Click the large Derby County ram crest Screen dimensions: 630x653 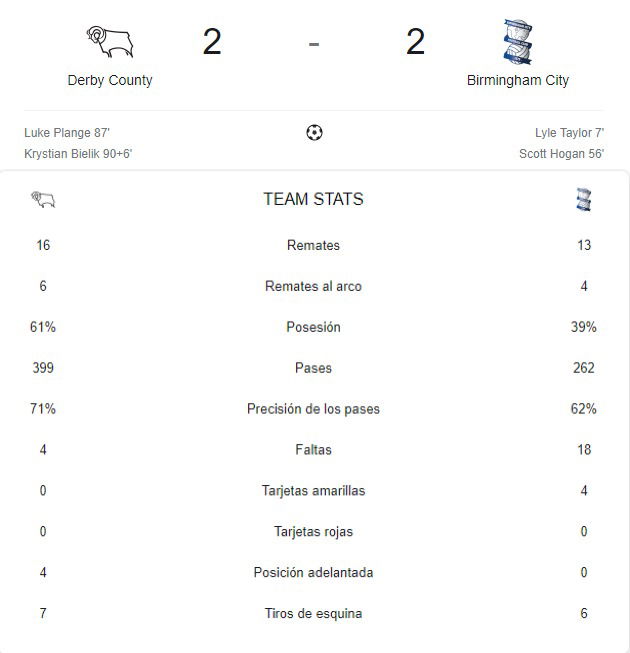[110, 42]
